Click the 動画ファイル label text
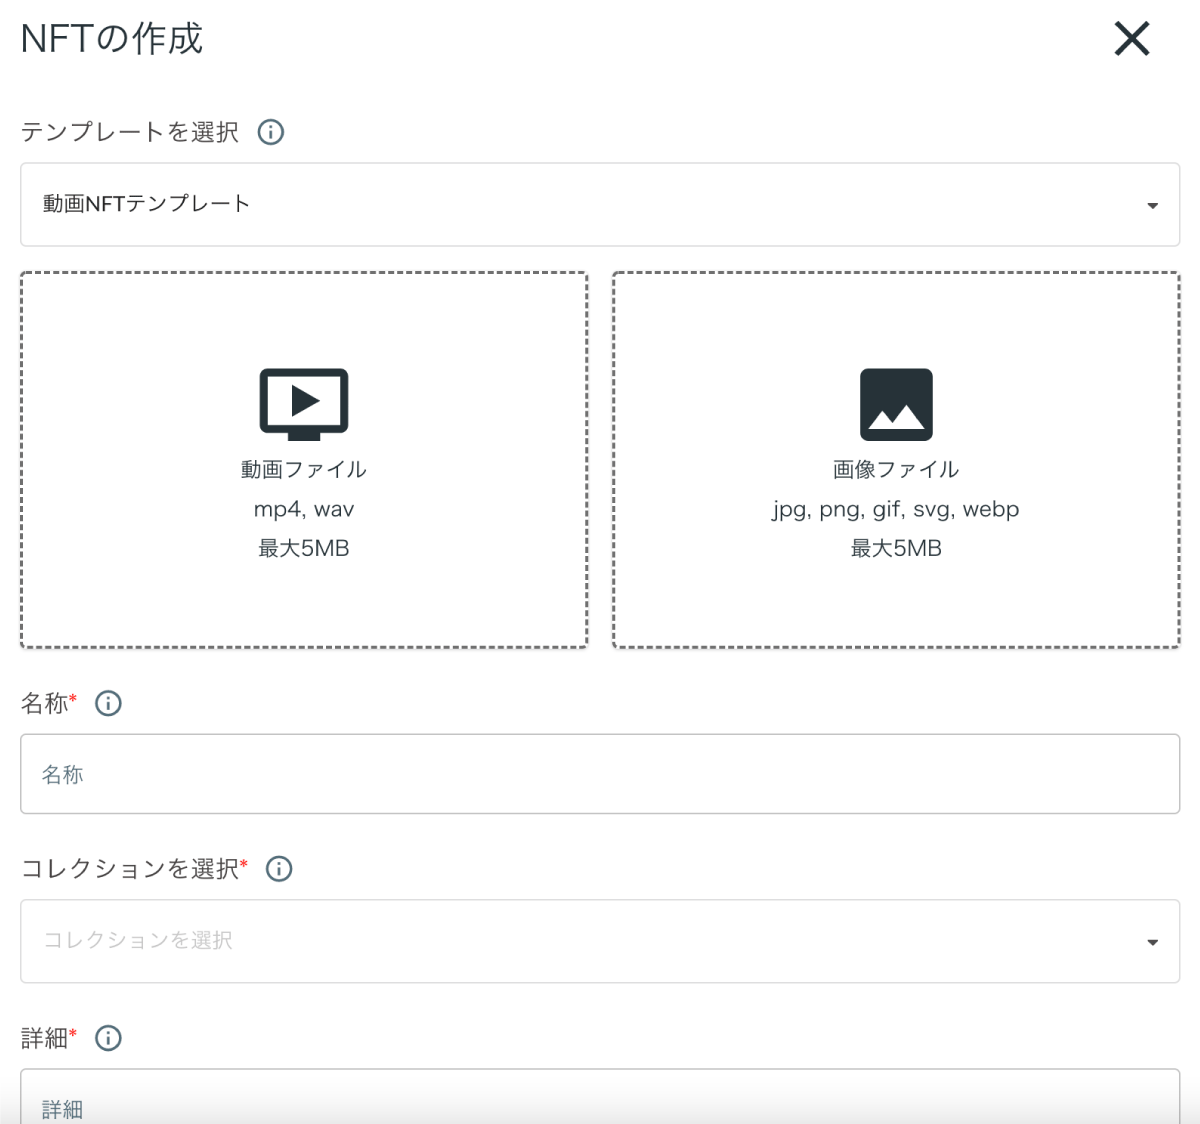The width and height of the screenshot is (1200, 1124). 304,468
